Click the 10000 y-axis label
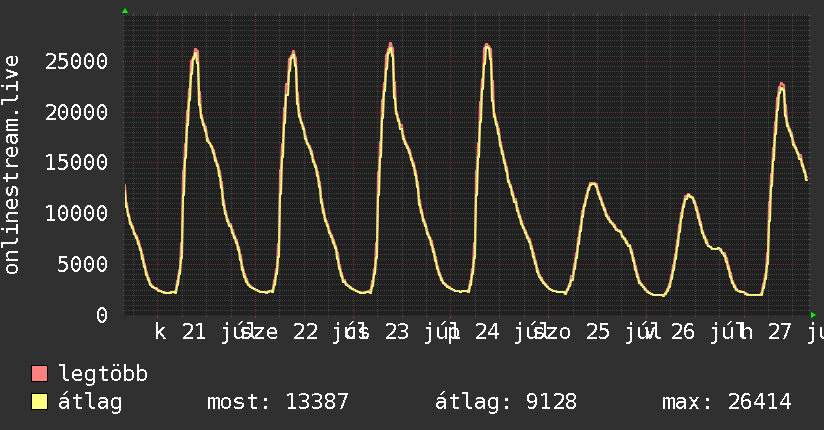Screen dimensions: 824x430 76,213
